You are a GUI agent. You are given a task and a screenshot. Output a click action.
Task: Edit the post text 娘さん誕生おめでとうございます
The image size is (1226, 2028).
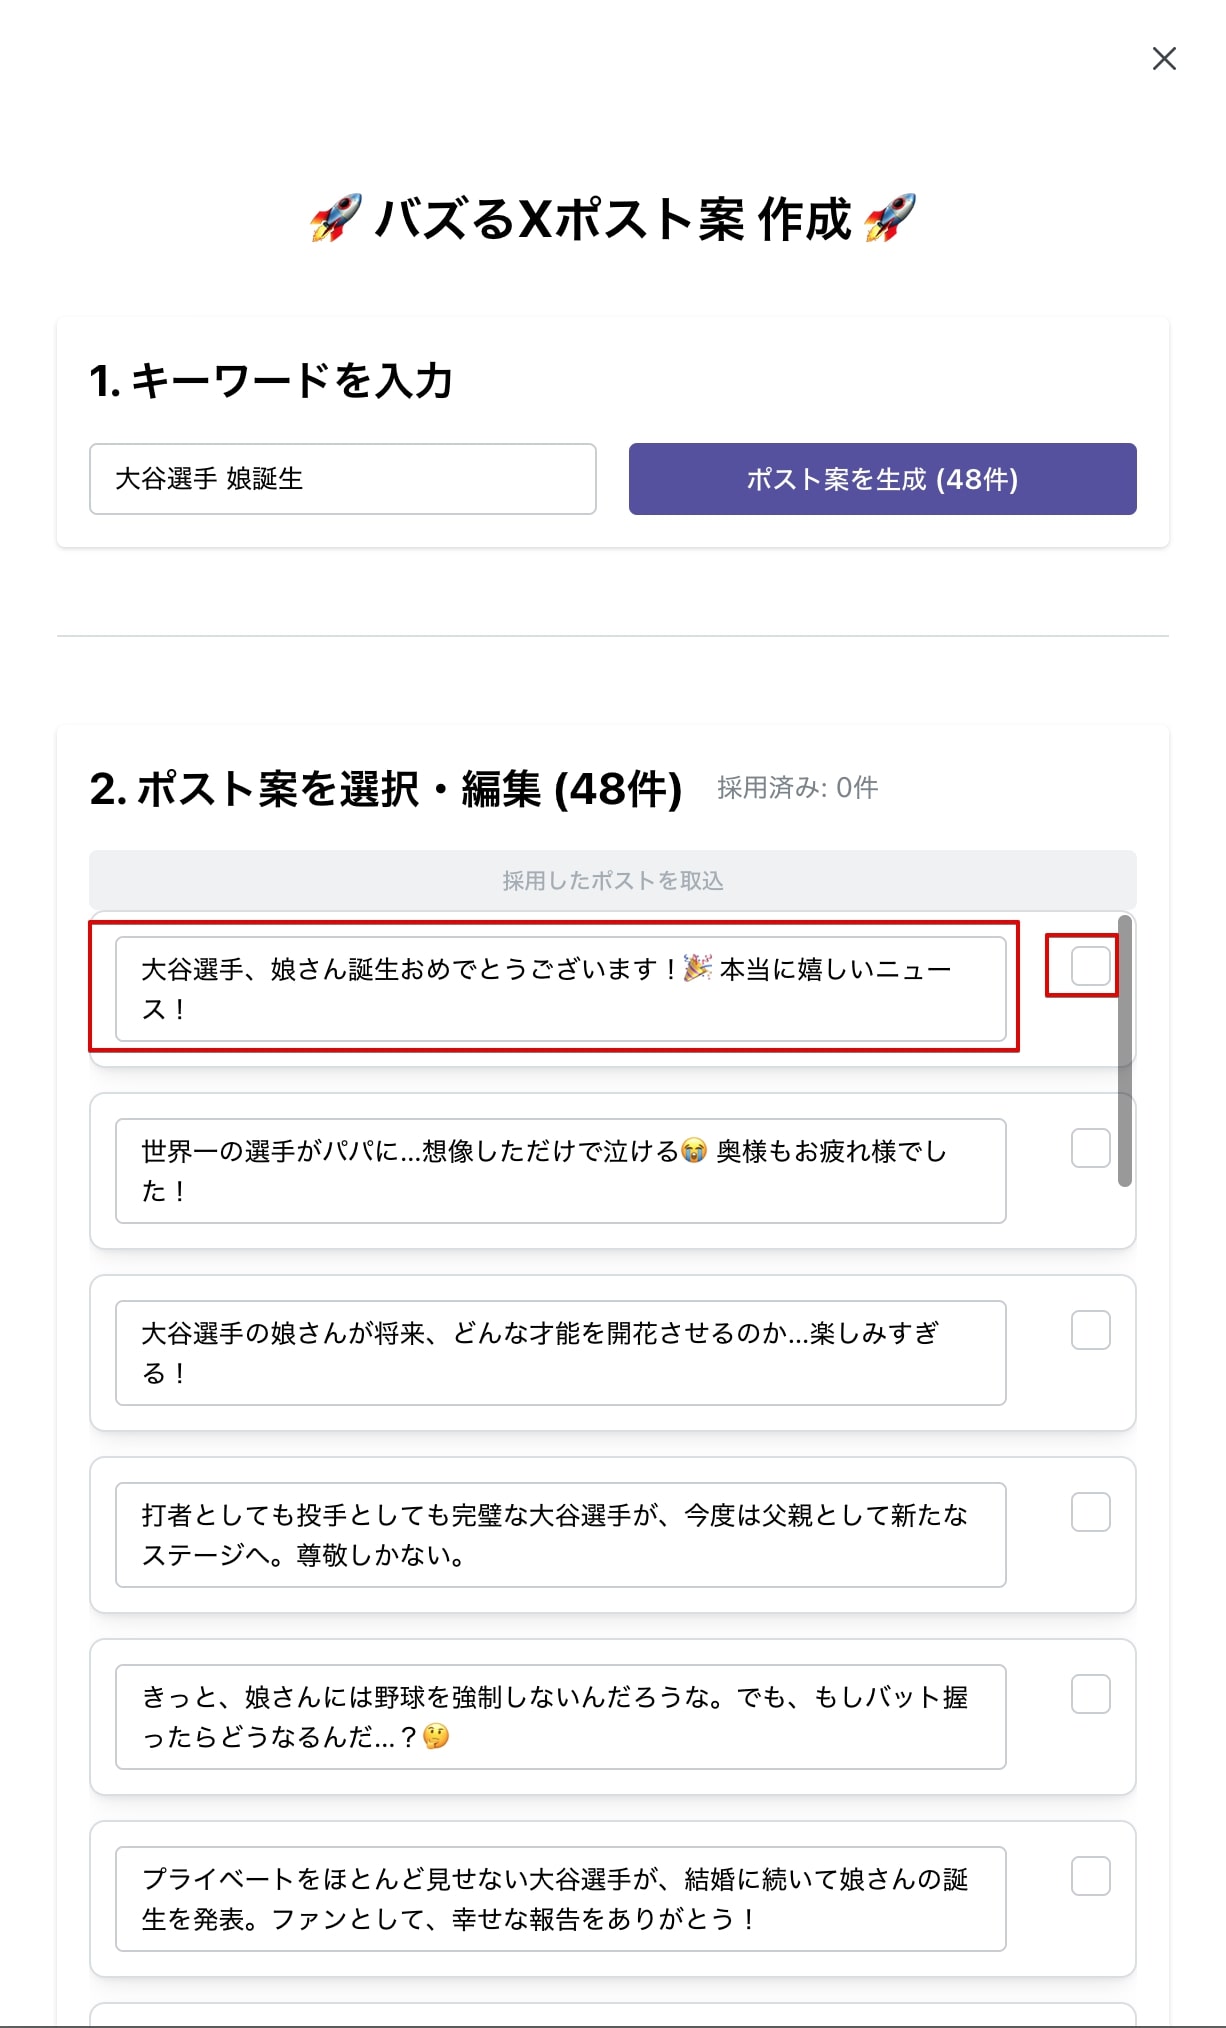tap(560, 989)
